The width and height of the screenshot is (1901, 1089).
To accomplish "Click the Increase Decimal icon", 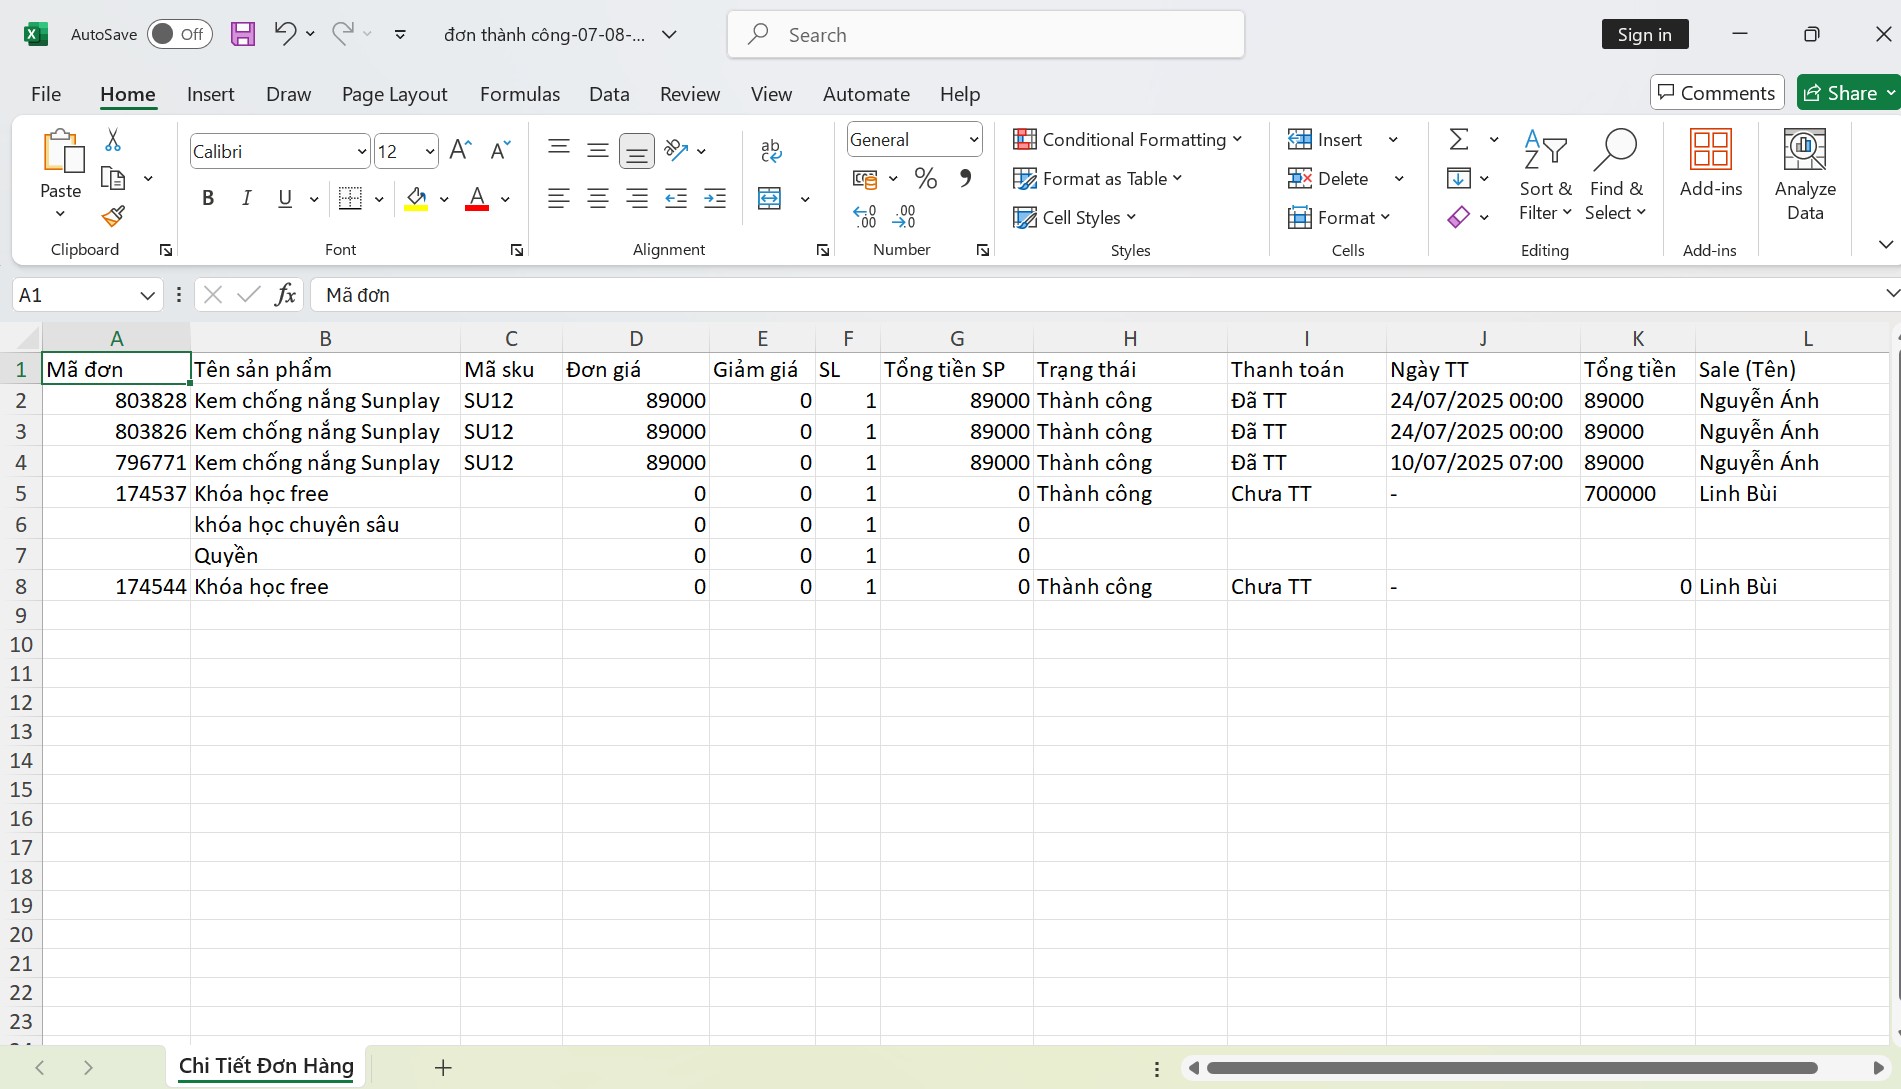I will pos(865,216).
